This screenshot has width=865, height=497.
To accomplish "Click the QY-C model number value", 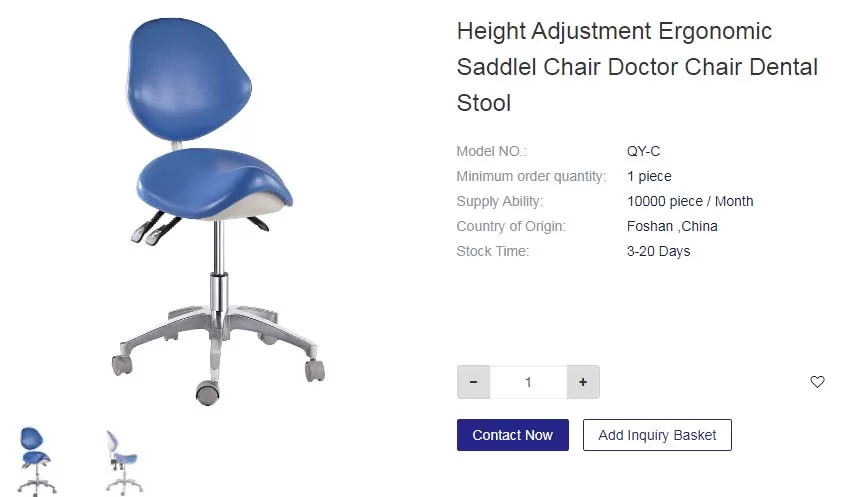I will (x=643, y=151).
